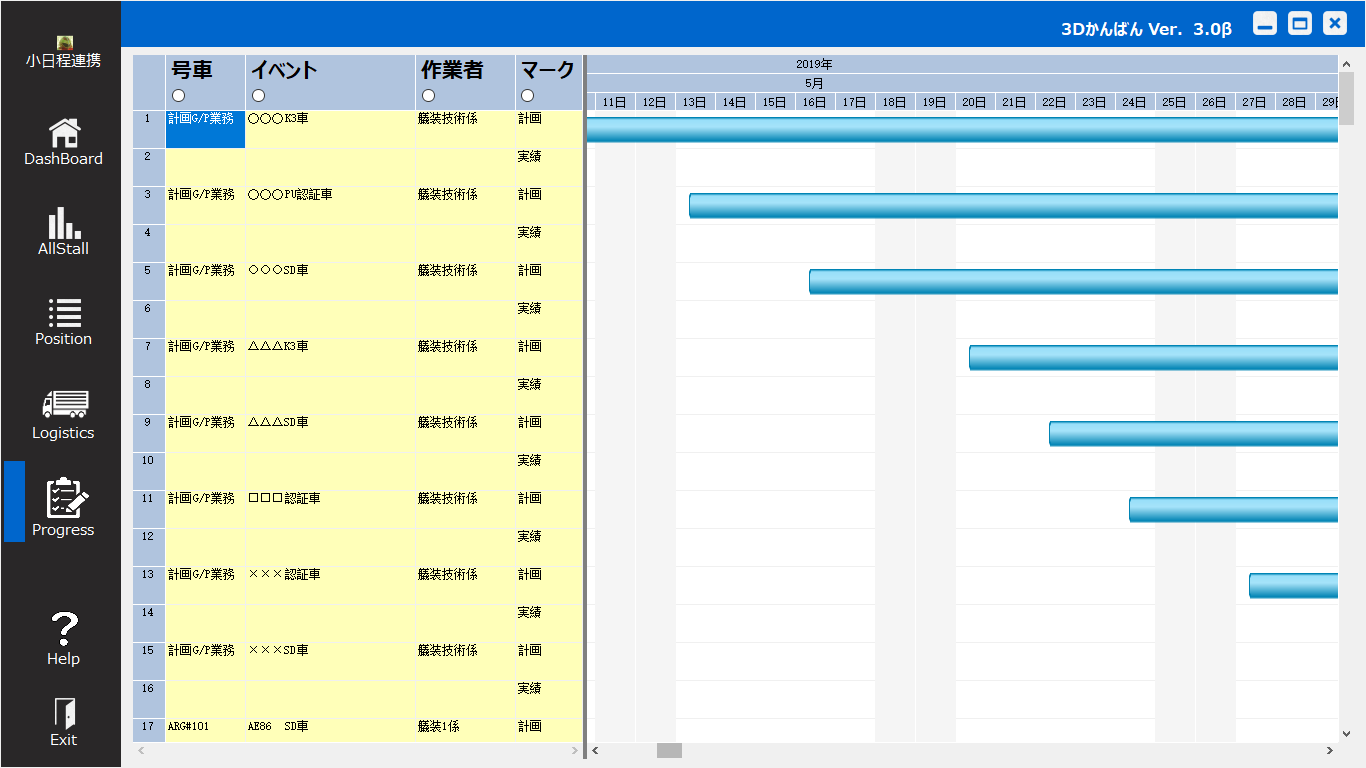Click the Gantt chart's left scroll arrow
The width and height of the screenshot is (1366, 768).
point(595,750)
